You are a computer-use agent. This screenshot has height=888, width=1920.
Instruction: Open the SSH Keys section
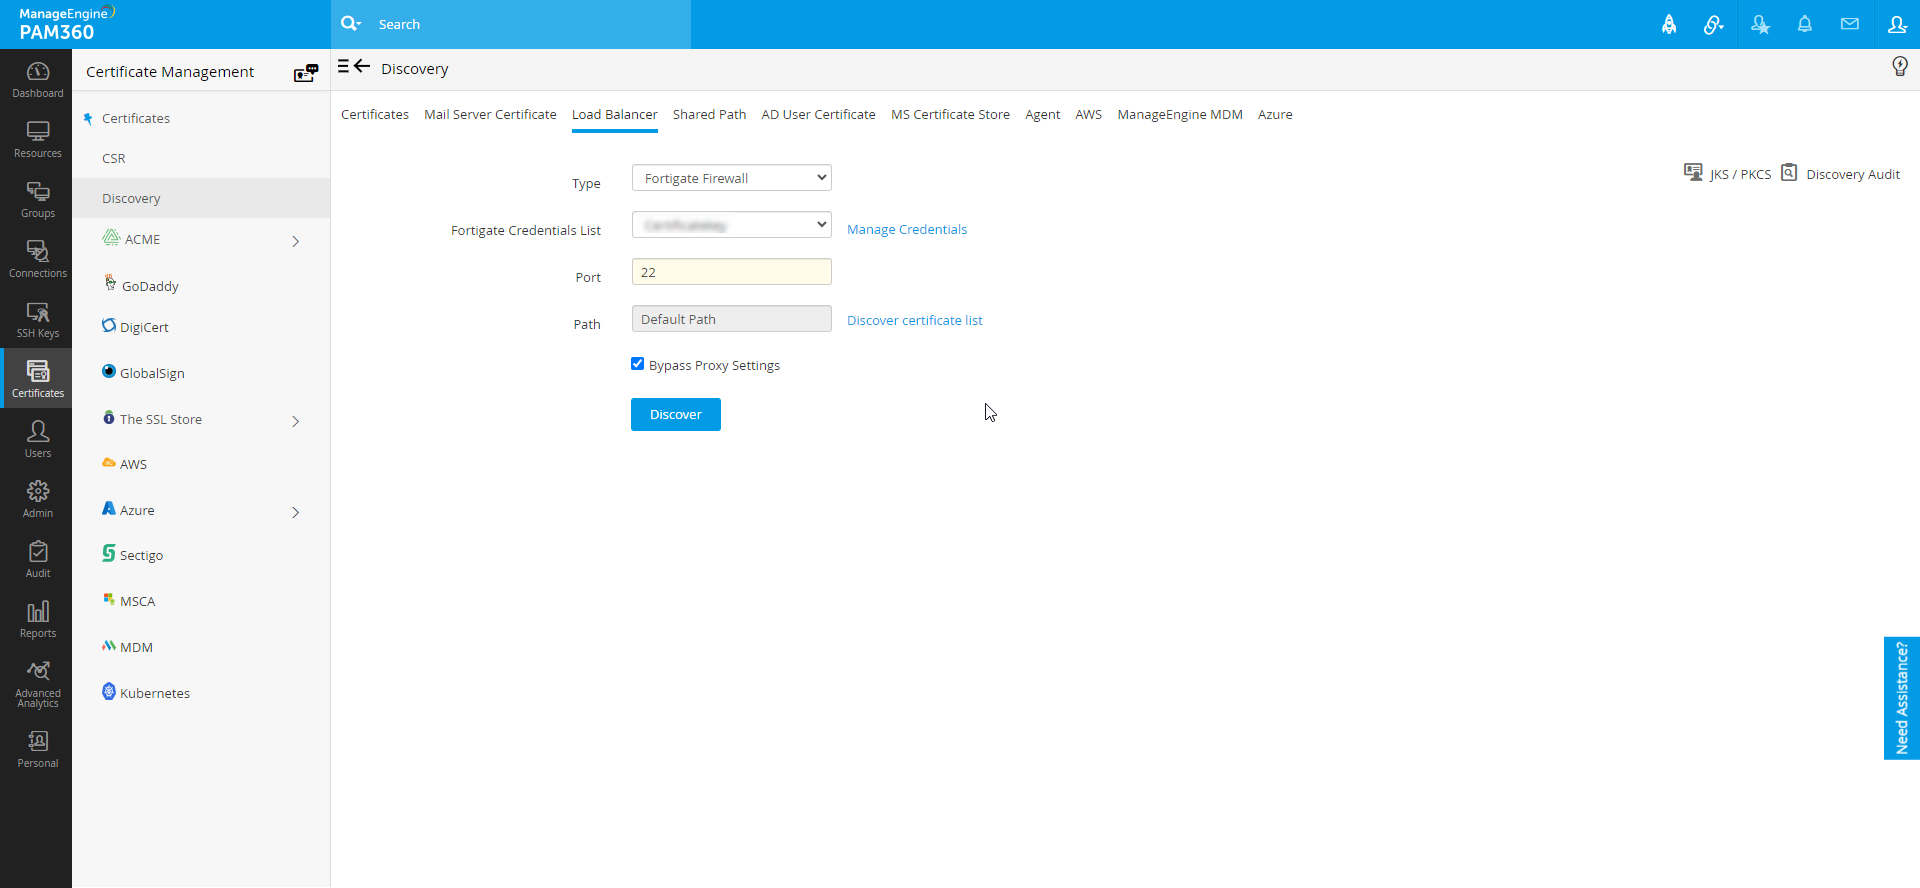coord(37,319)
